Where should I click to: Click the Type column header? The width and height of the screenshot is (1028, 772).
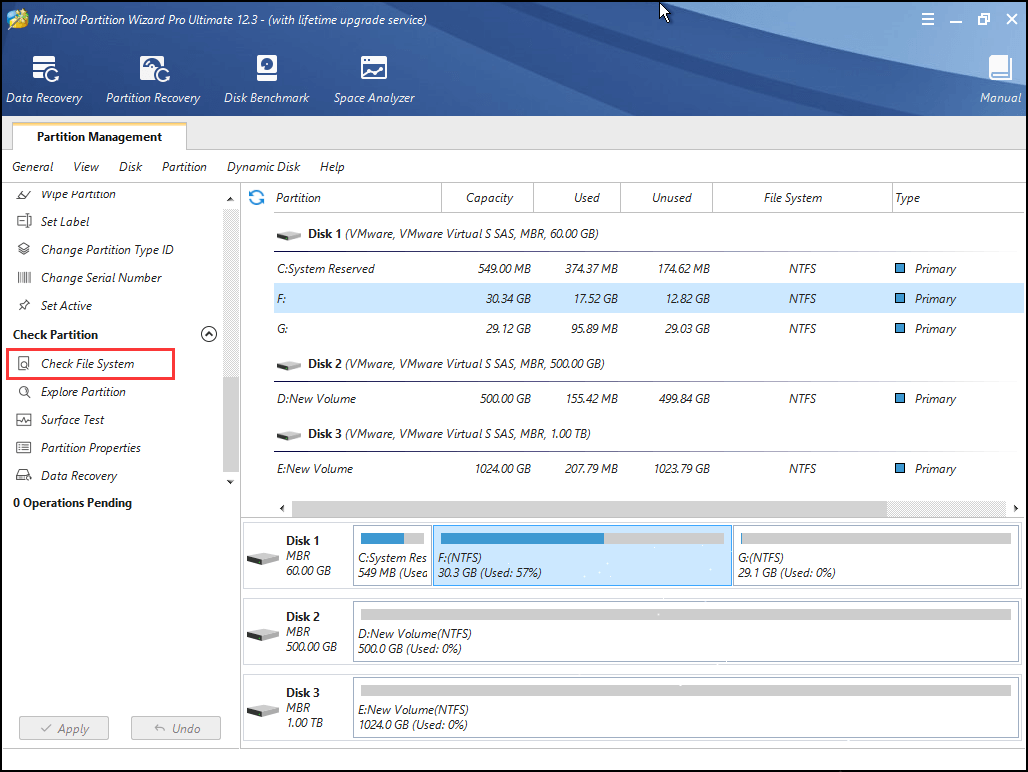[958, 197]
